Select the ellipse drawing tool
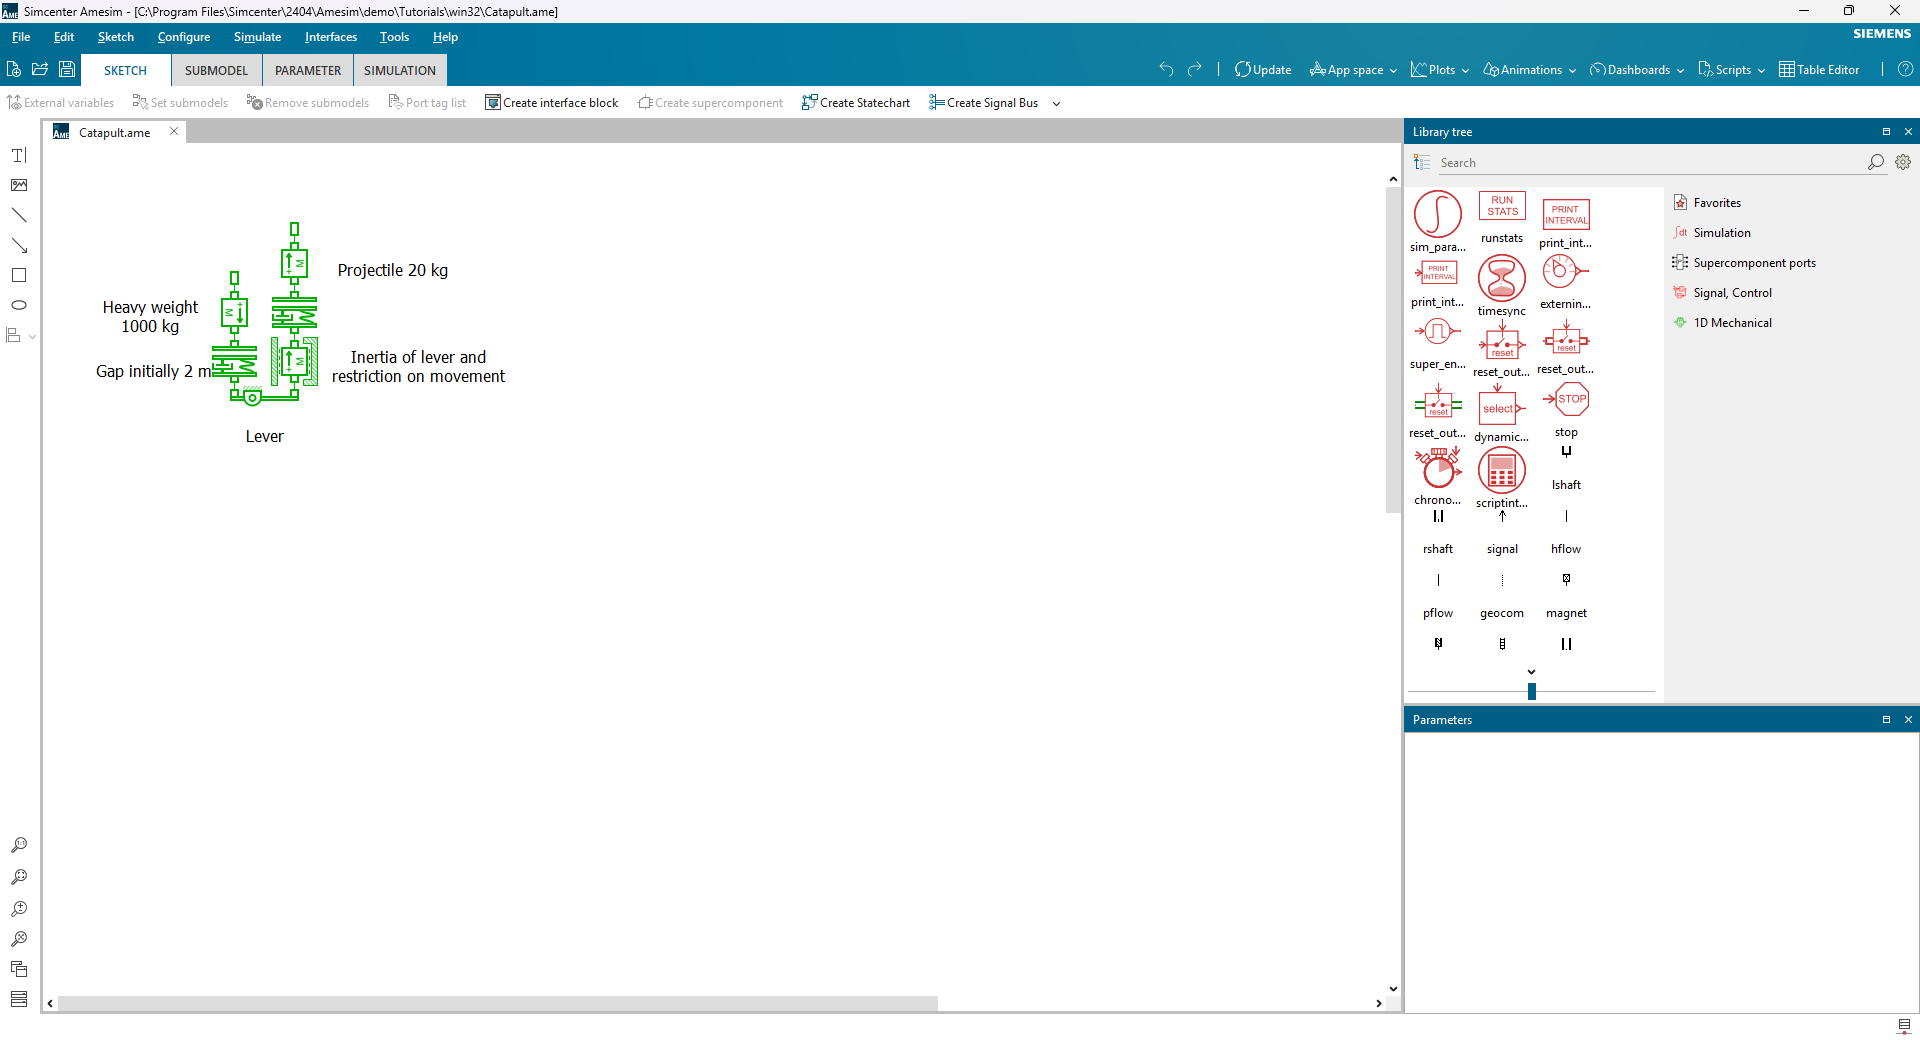 [x=19, y=305]
